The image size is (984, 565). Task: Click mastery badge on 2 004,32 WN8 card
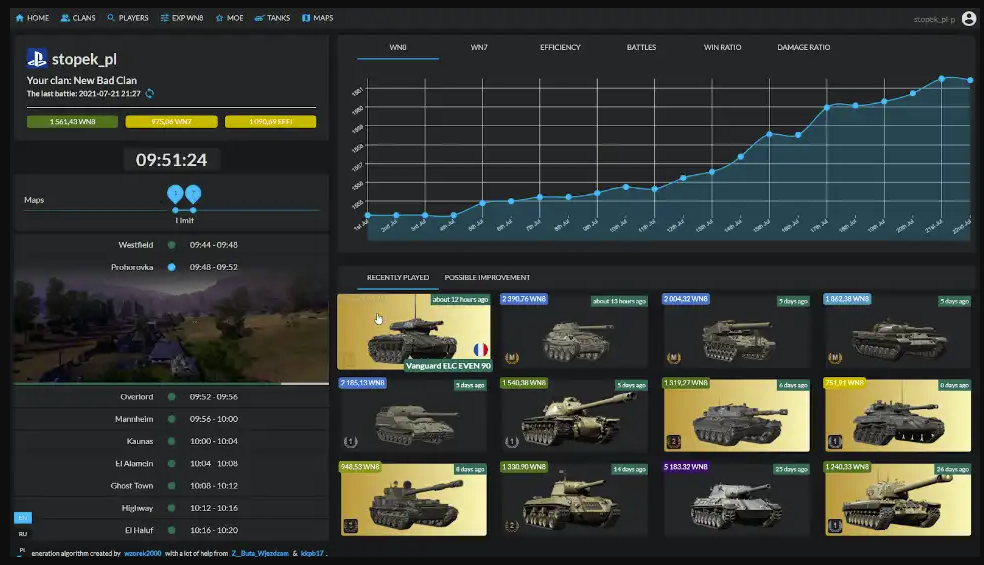click(673, 358)
